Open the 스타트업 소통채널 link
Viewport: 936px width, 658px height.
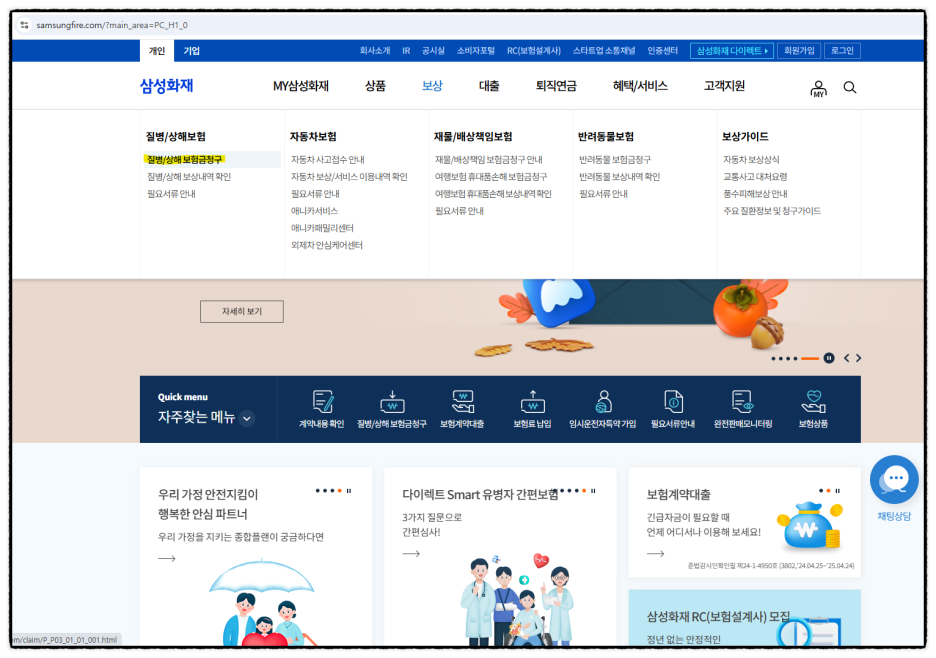point(604,51)
